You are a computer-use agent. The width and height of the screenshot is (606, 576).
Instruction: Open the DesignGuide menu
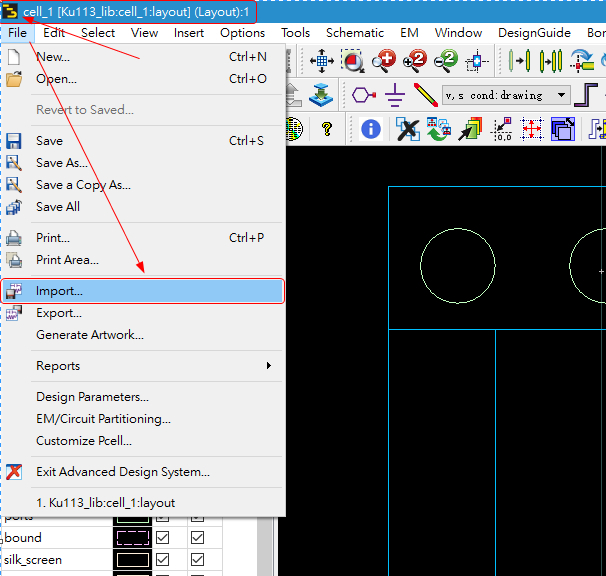534,33
